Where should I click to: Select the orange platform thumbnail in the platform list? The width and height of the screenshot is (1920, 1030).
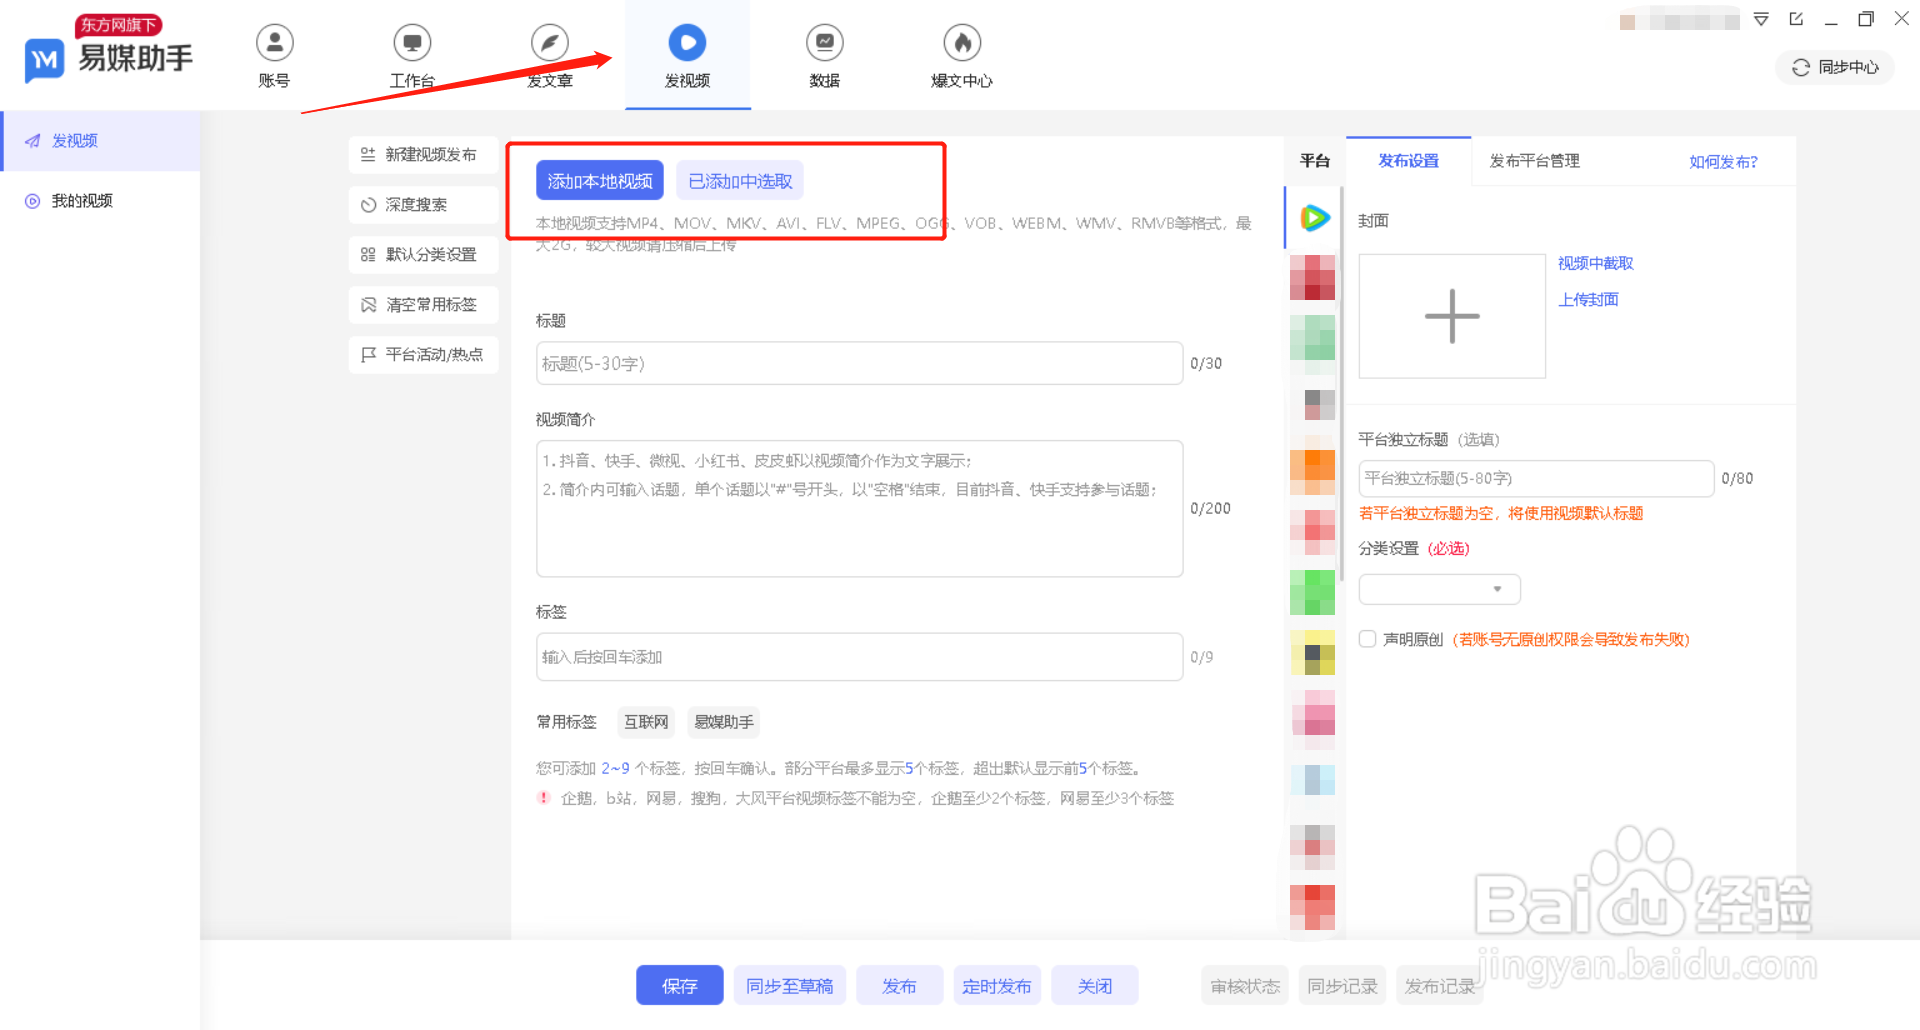point(1313,470)
